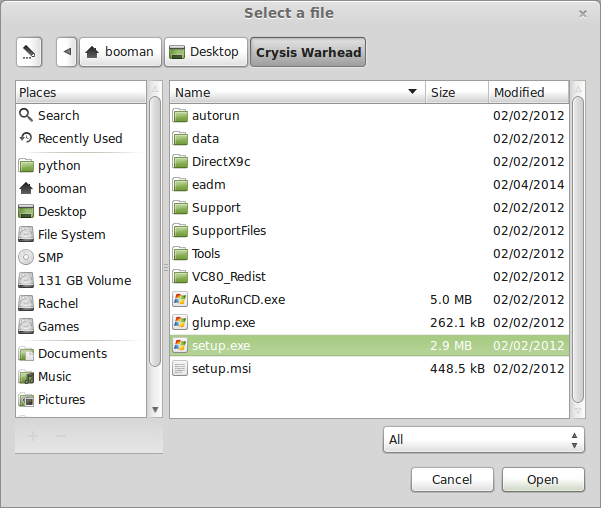The width and height of the screenshot is (601, 508).
Task: Sort by the Name column header
Action: click(x=297, y=92)
